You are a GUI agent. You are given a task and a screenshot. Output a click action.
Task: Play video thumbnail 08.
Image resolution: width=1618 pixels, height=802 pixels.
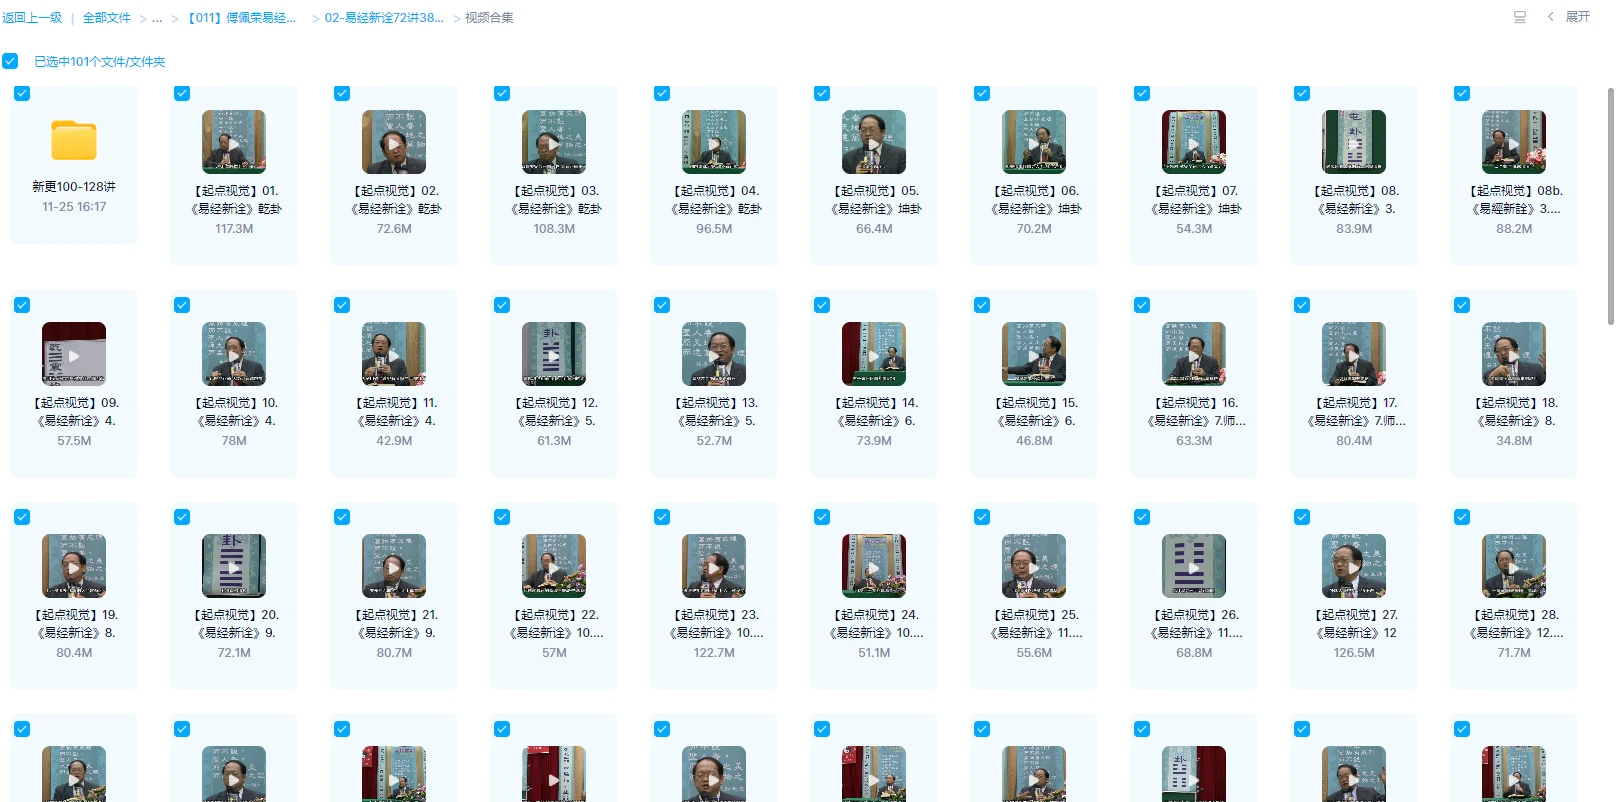point(1354,142)
